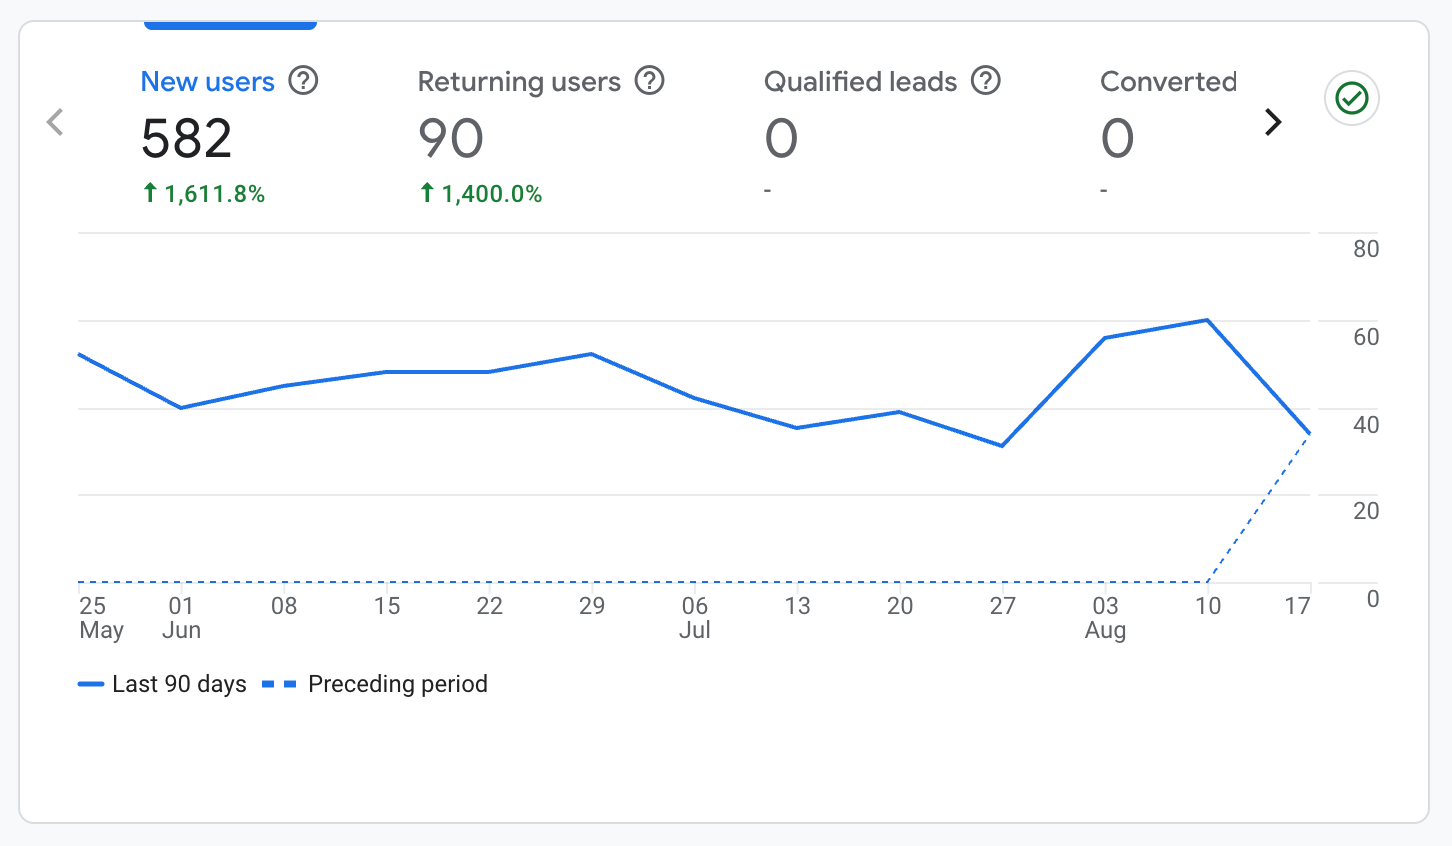
Task: Click the 10 Aug peak data point
Action: click(1208, 320)
